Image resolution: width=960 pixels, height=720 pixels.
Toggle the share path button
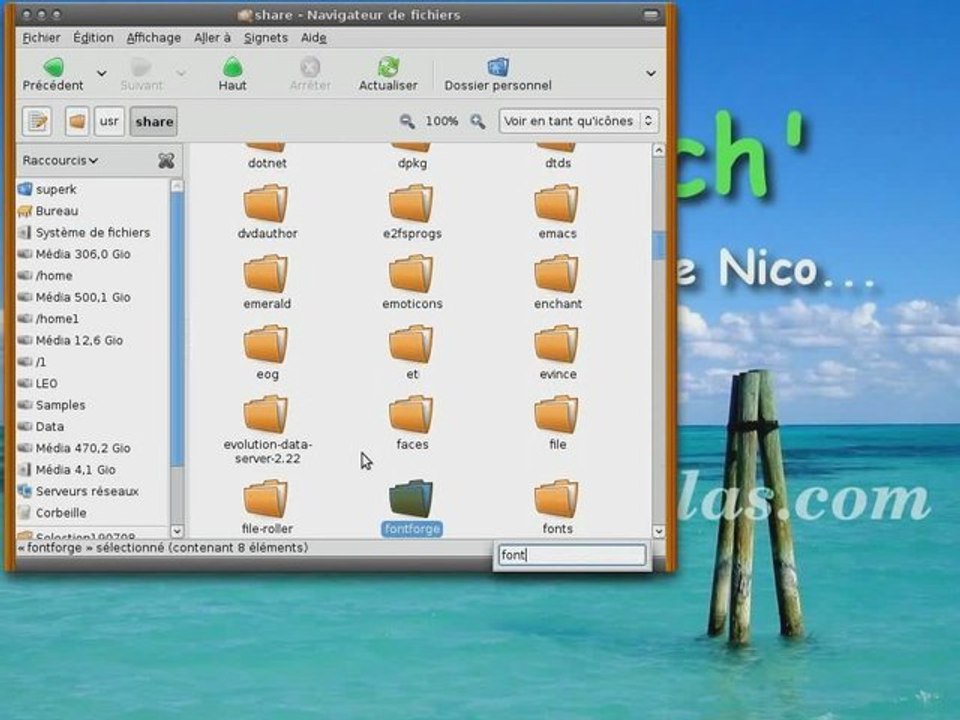point(154,121)
